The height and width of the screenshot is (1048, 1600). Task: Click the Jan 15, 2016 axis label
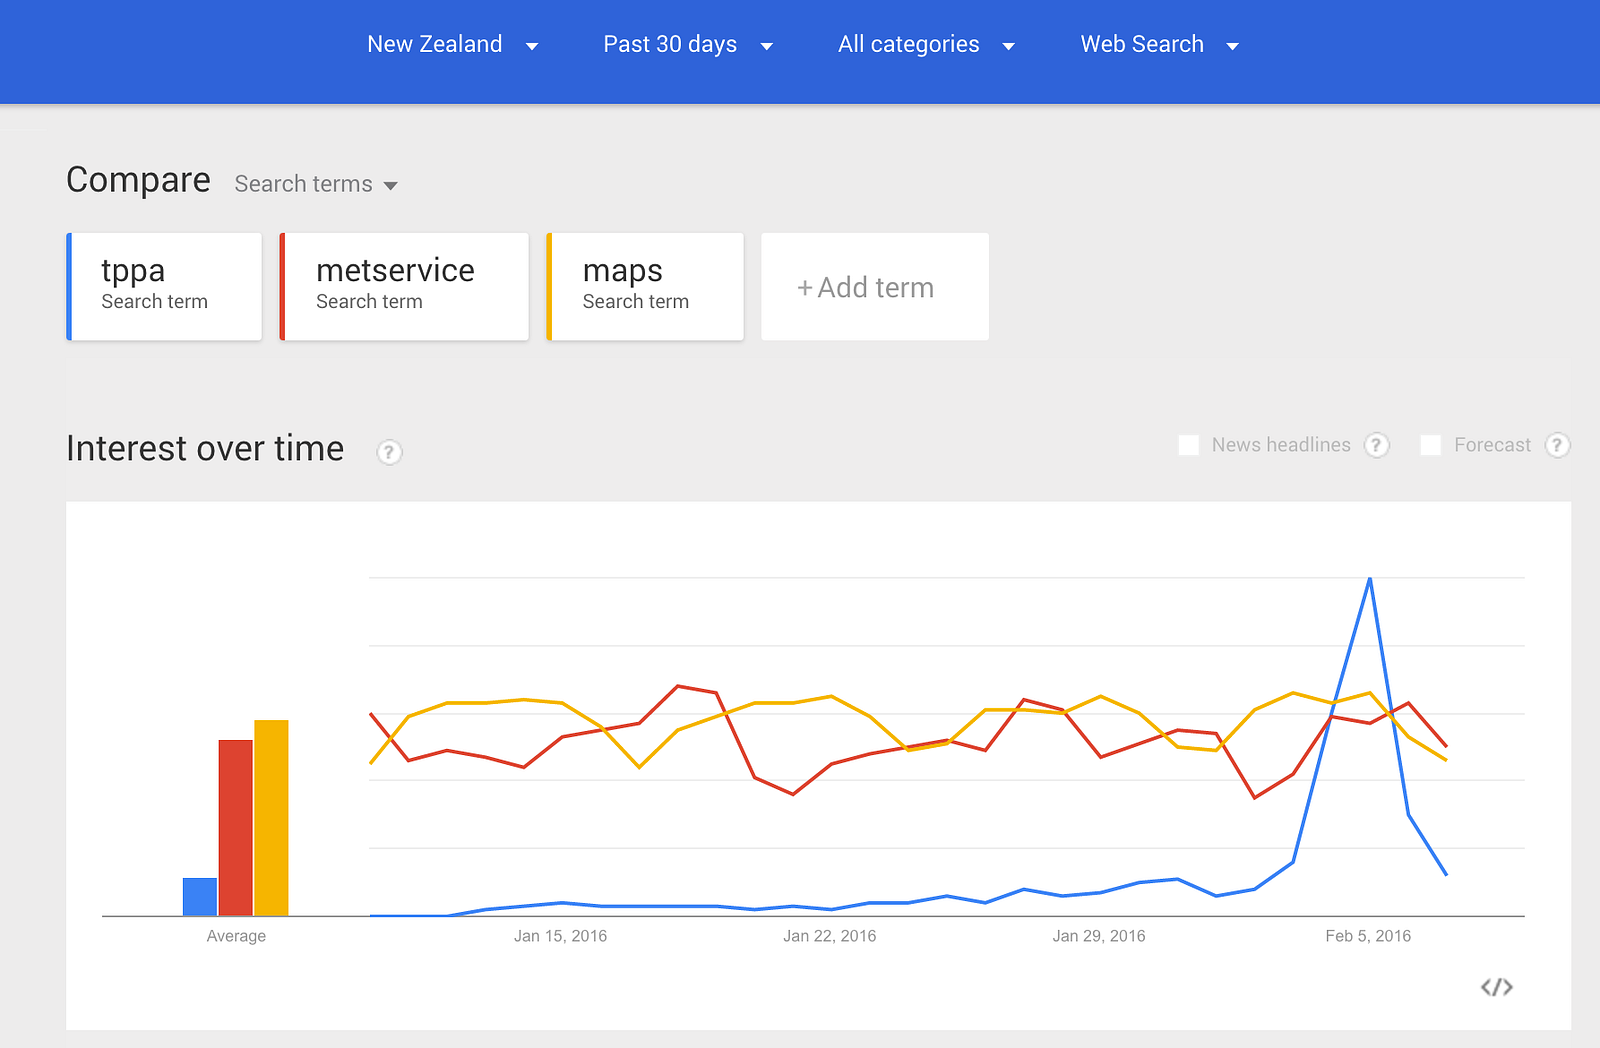pos(560,936)
